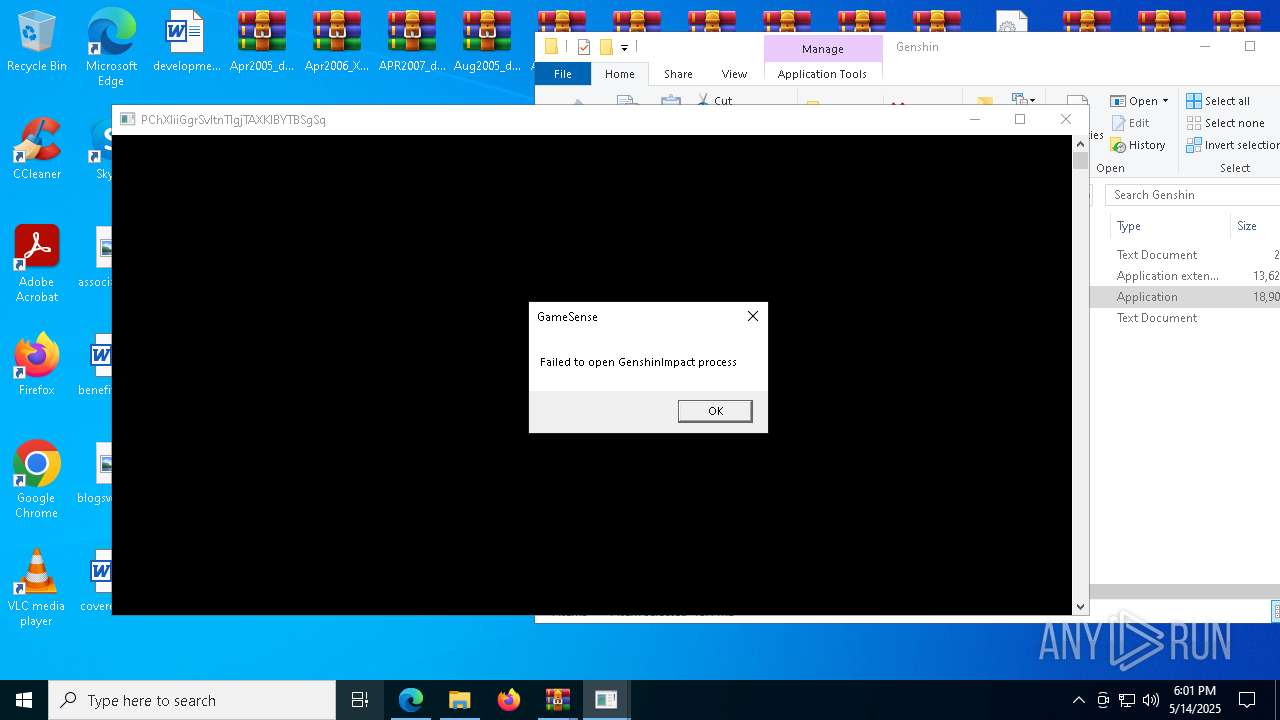Open the Windows Start menu
The height and width of the screenshot is (720, 1280).
click(x=24, y=700)
